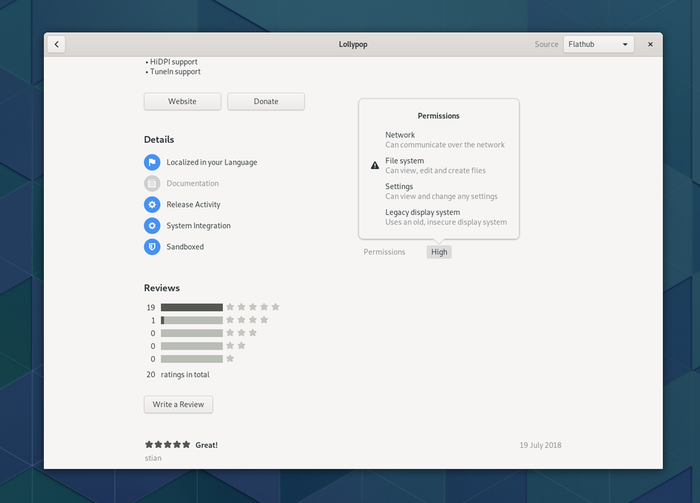Click the 'TuneIn support' bullet text
Screen dimensions: 700x503
(x=175, y=71)
